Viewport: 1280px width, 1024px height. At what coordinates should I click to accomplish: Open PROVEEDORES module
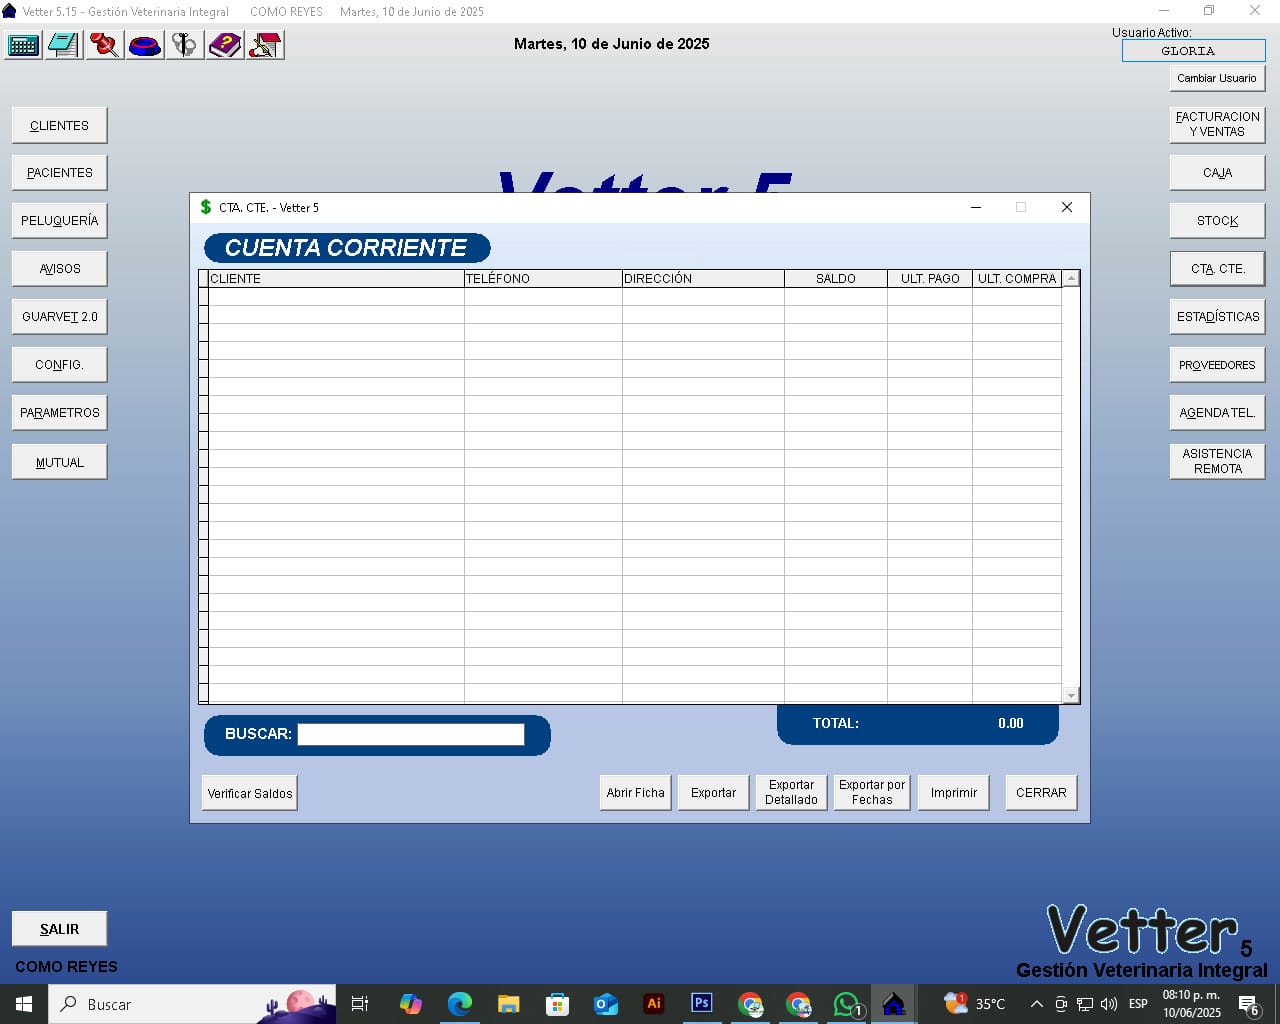point(1217,364)
